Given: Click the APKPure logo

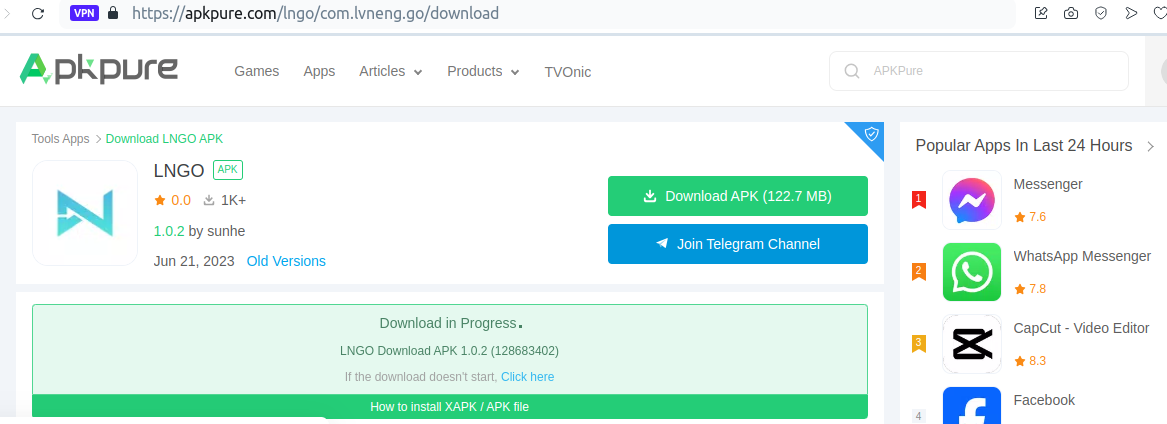Looking at the screenshot, I should click(x=98, y=70).
